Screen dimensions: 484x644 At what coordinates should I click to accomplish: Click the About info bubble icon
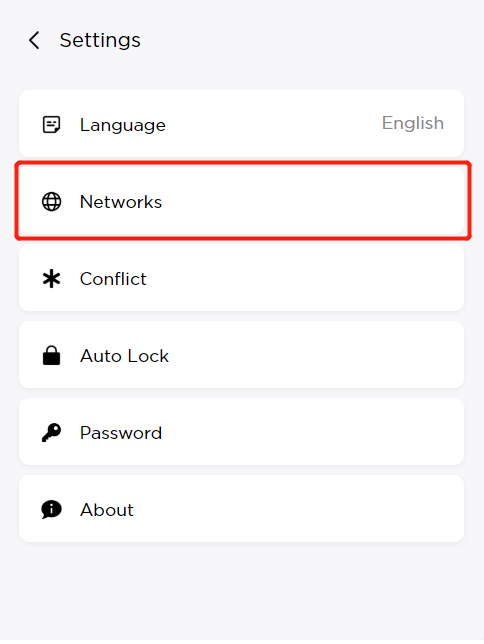click(x=51, y=510)
